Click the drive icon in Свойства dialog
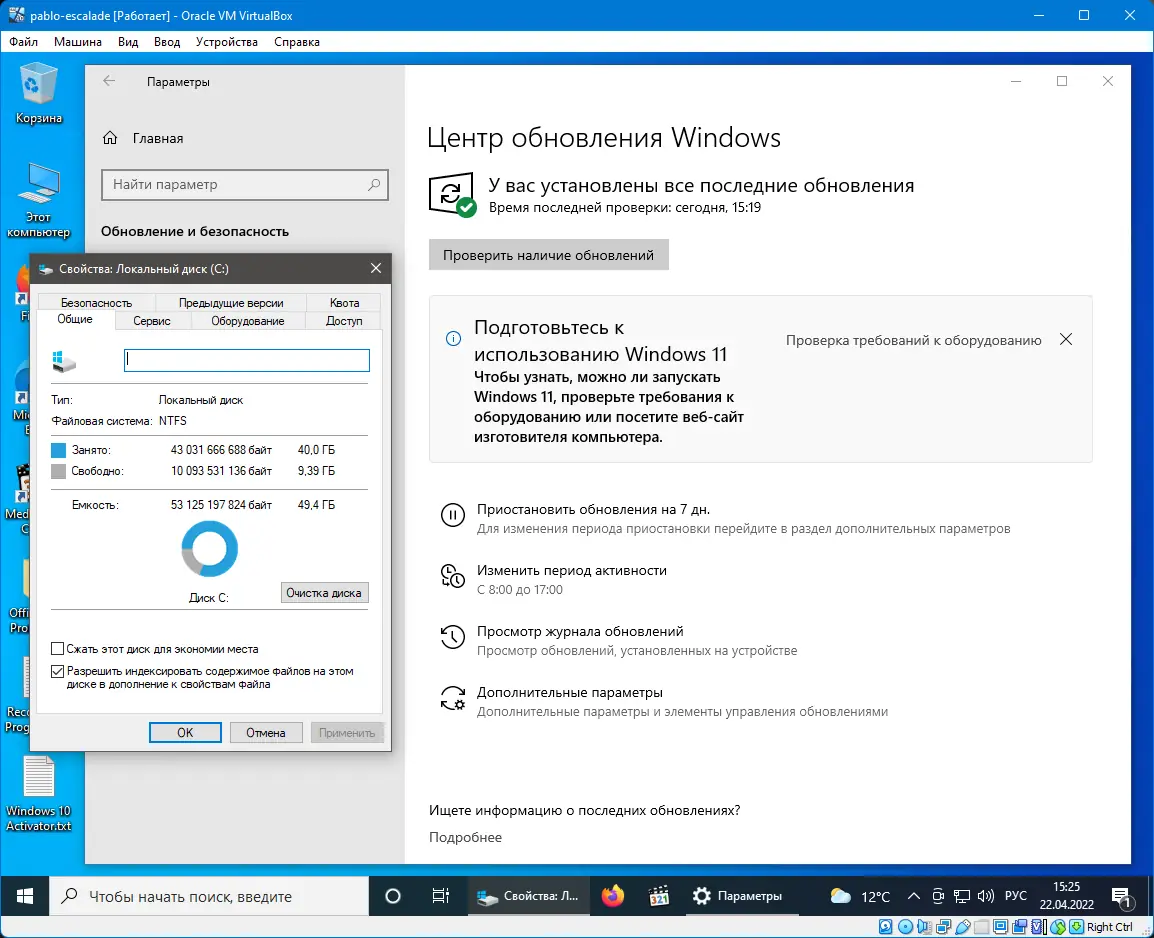Image resolution: width=1154 pixels, height=938 pixels. (64, 362)
